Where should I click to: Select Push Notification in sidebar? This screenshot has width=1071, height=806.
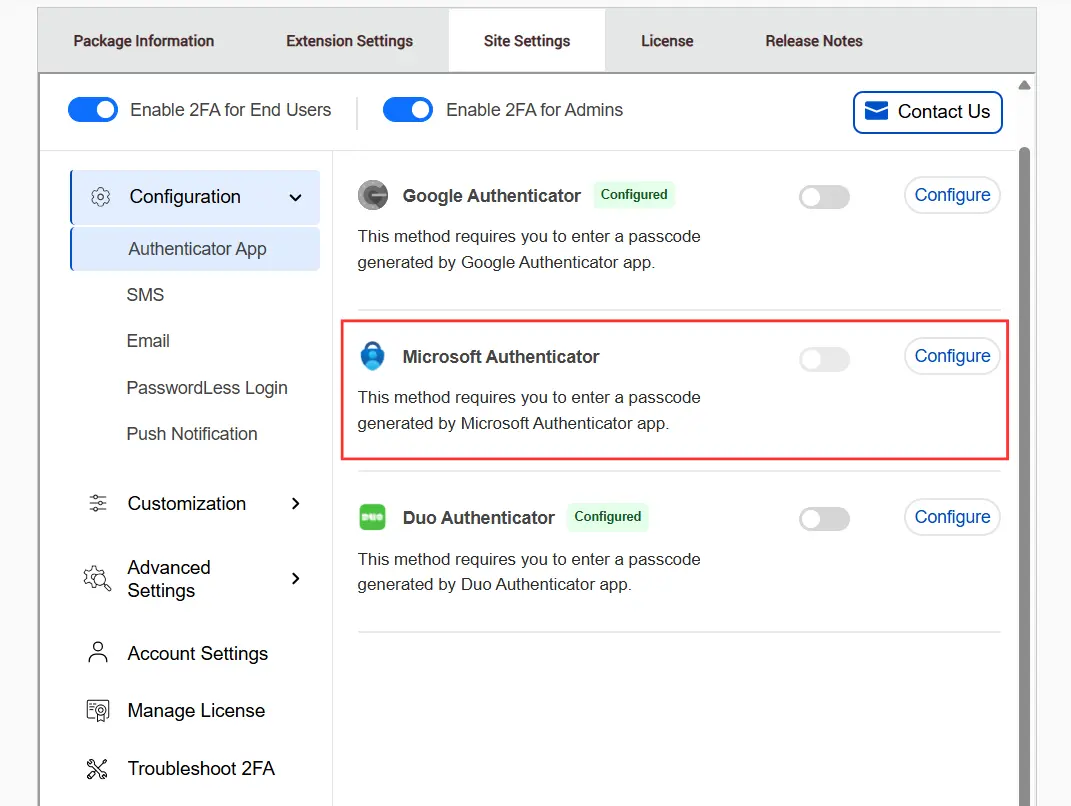pos(192,434)
